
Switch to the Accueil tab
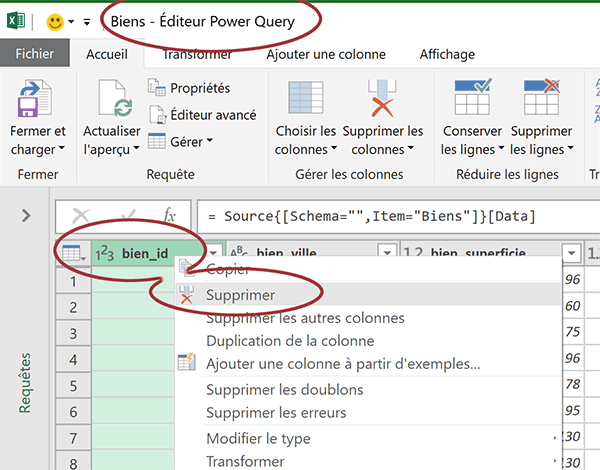tap(107, 54)
